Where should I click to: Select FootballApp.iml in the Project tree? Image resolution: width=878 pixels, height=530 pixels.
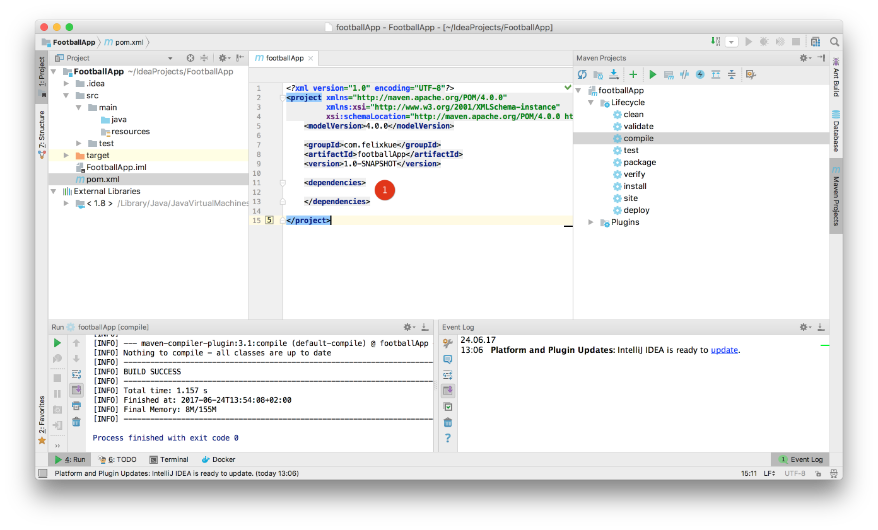[115, 167]
